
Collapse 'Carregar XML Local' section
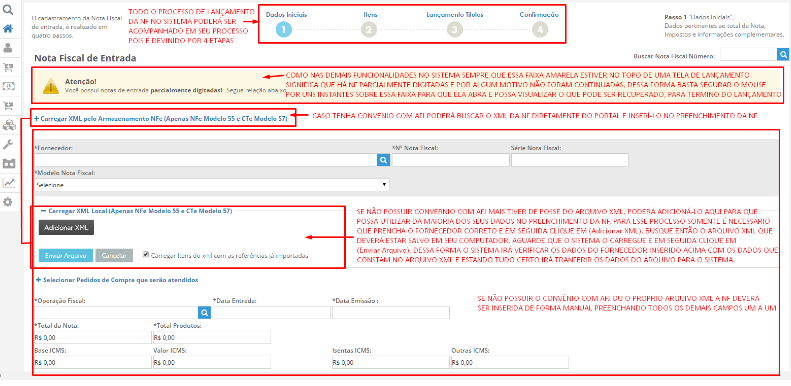click(136, 211)
